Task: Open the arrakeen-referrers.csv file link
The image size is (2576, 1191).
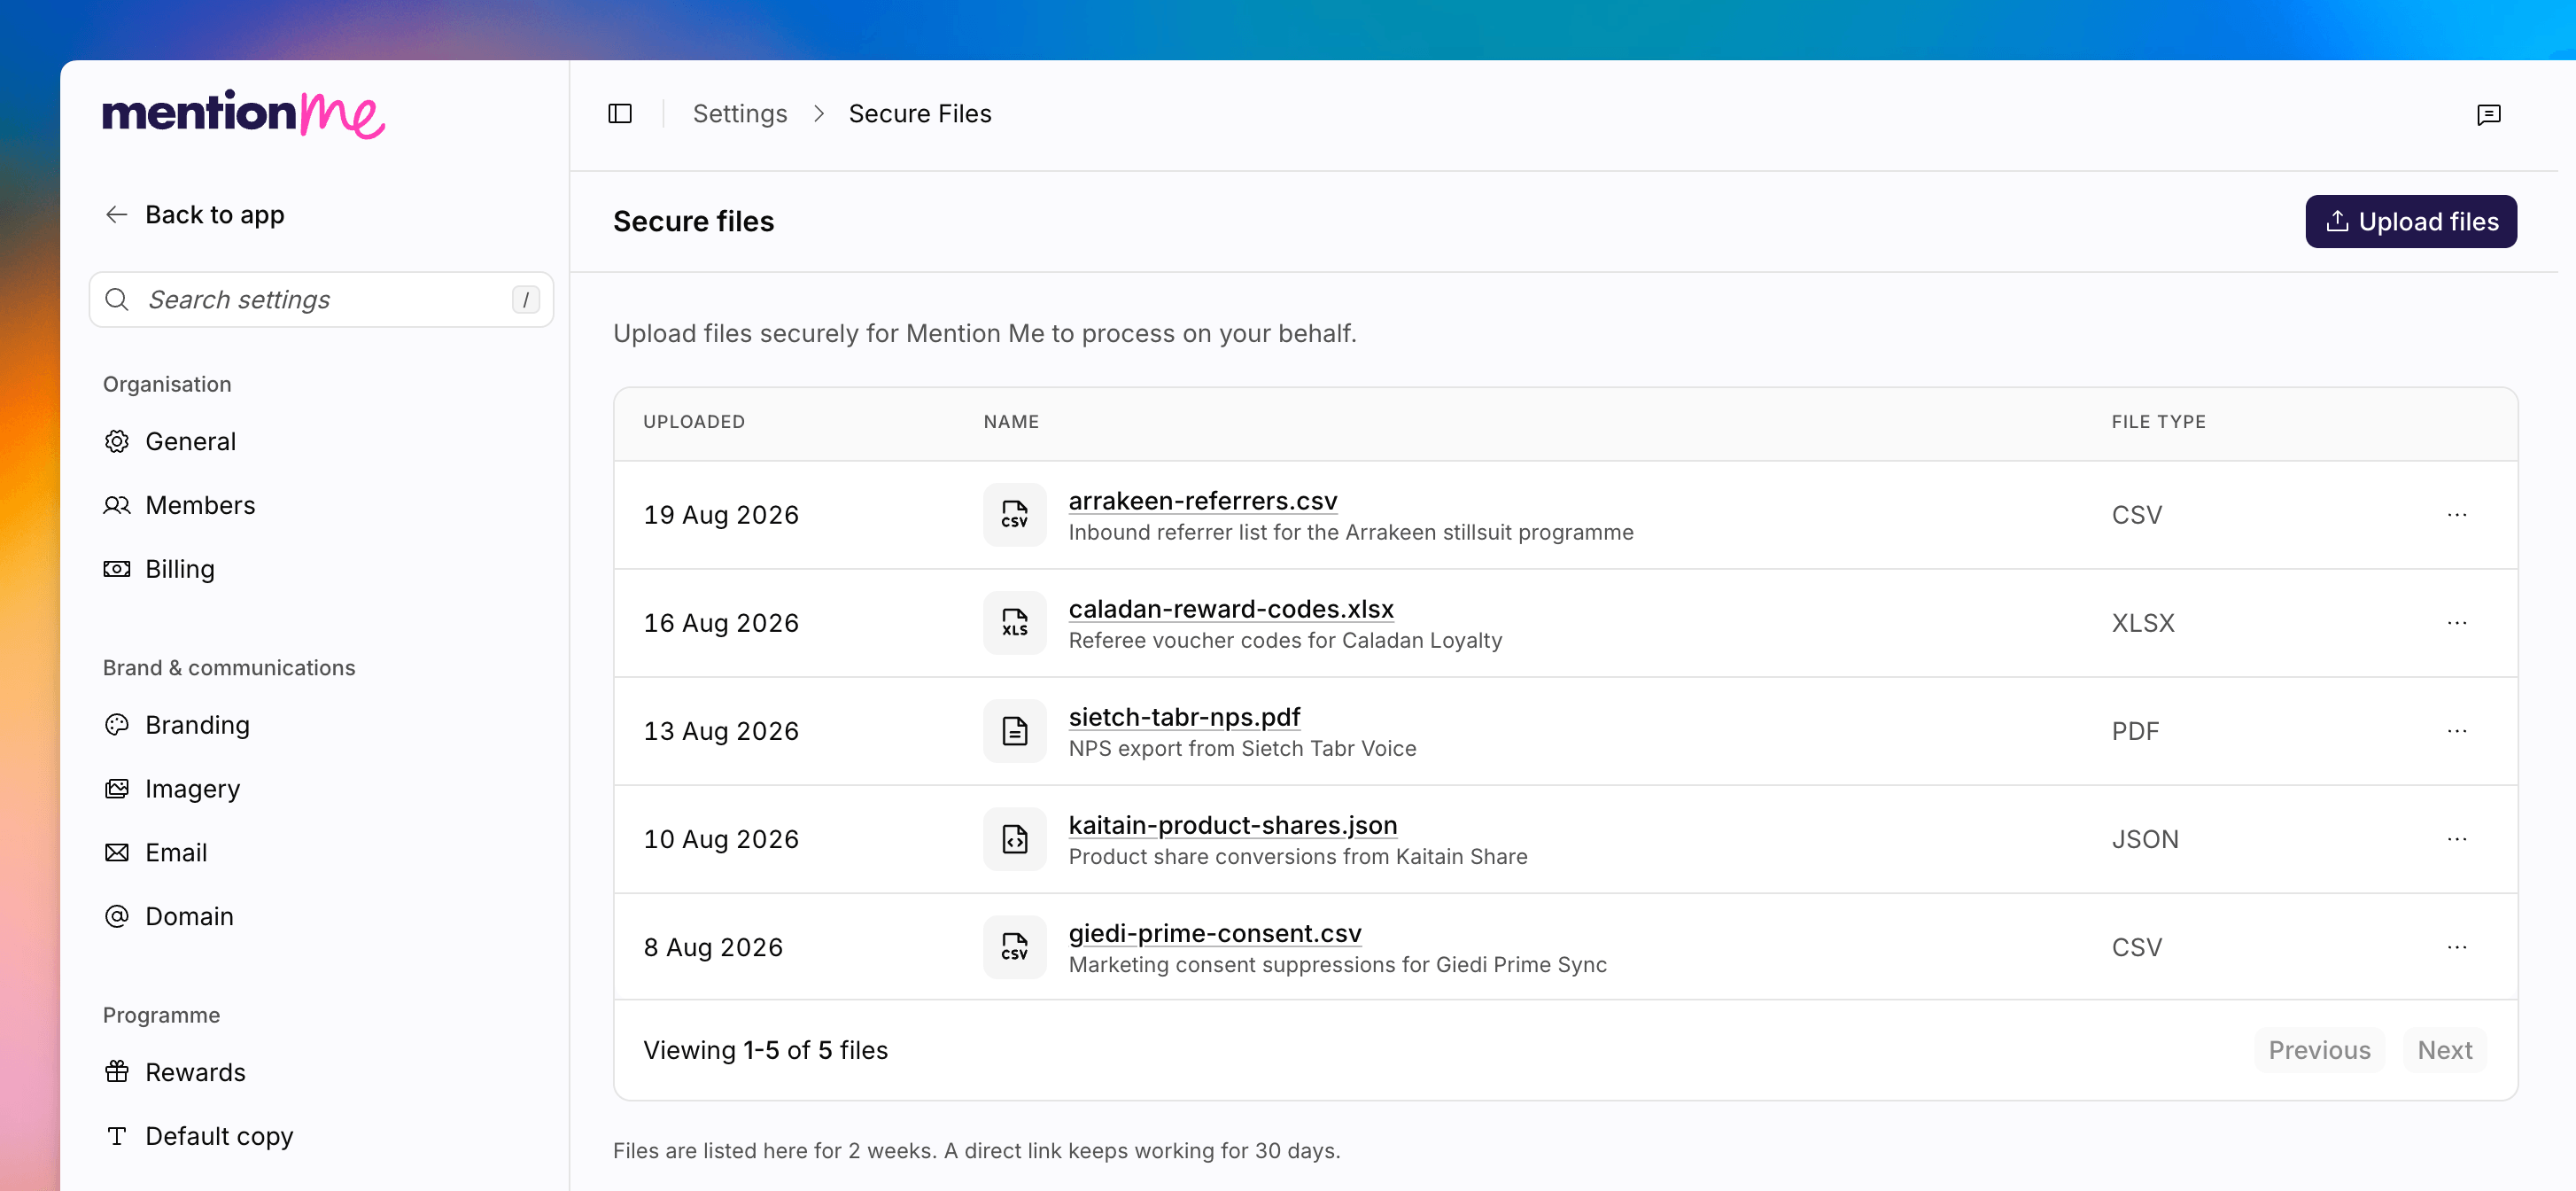Action: pyautogui.click(x=1202, y=501)
